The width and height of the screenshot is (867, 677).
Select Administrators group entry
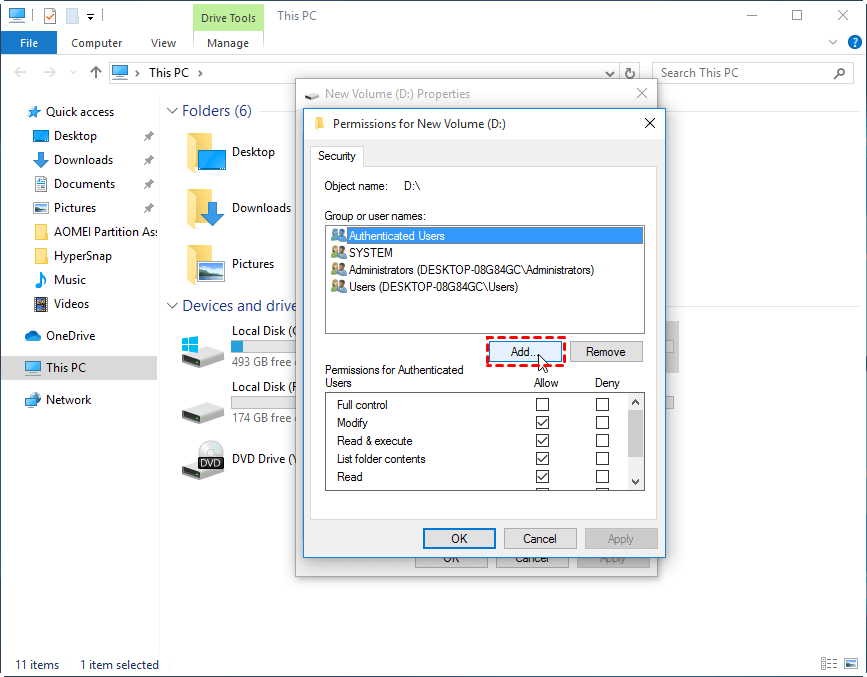coord(462,270)
